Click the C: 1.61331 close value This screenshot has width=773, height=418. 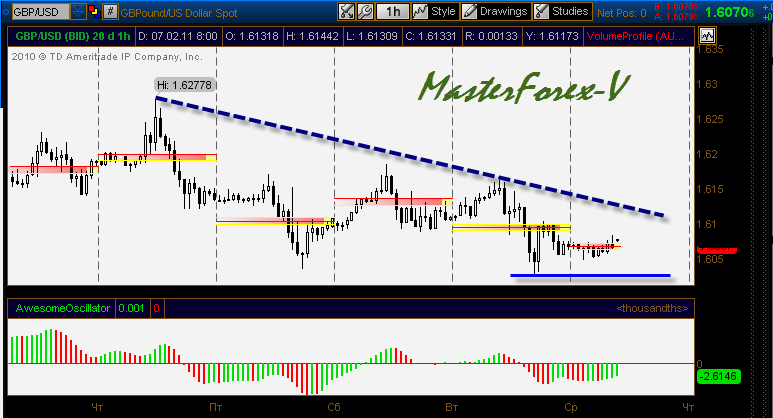click(x=430, y=36)
